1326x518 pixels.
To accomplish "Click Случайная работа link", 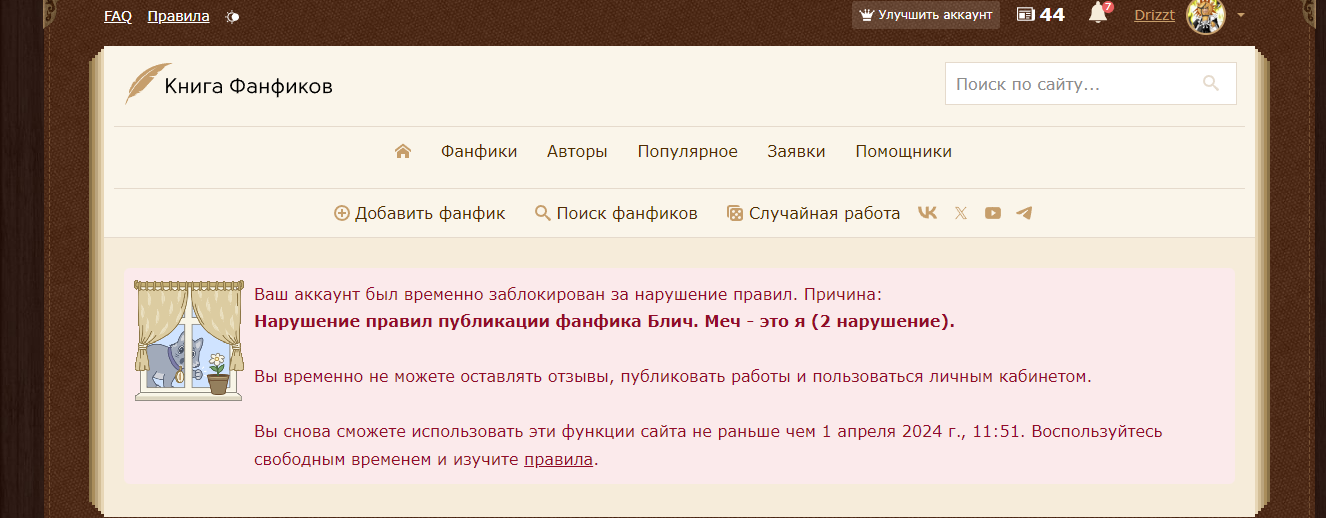I will [813, 213].
